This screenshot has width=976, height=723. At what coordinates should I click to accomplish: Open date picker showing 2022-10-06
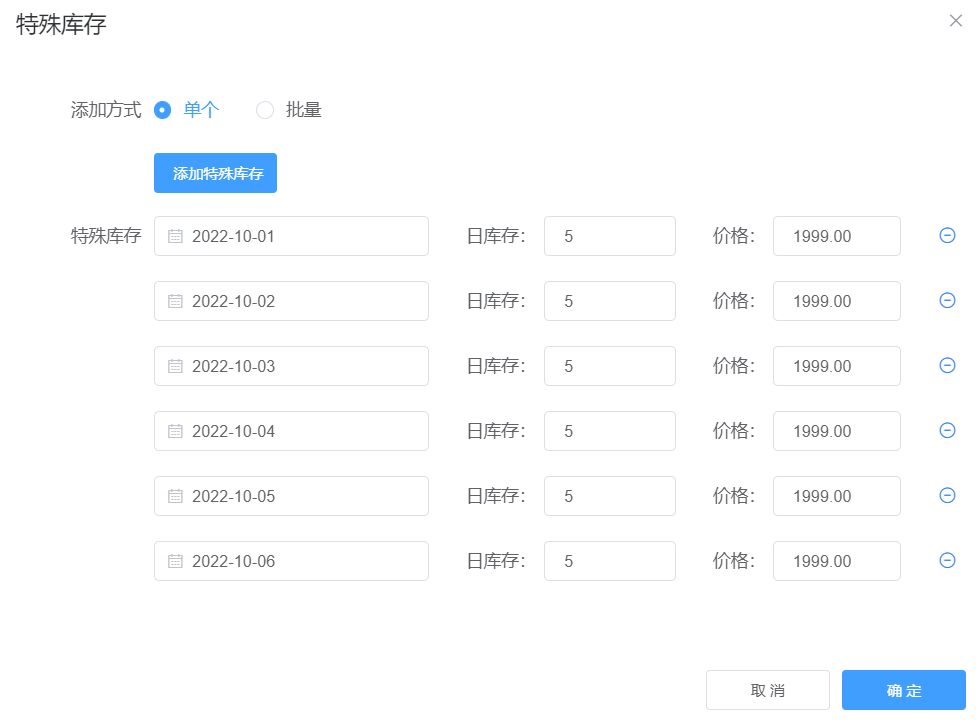(x=291, y=561)
